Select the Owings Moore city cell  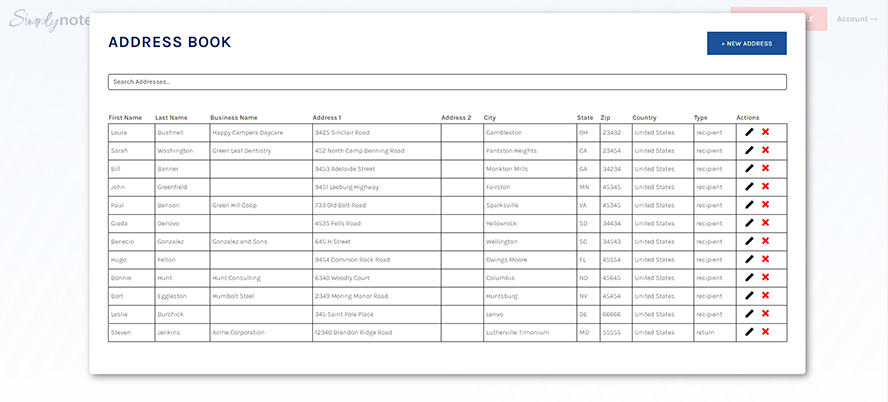point(530,259)
